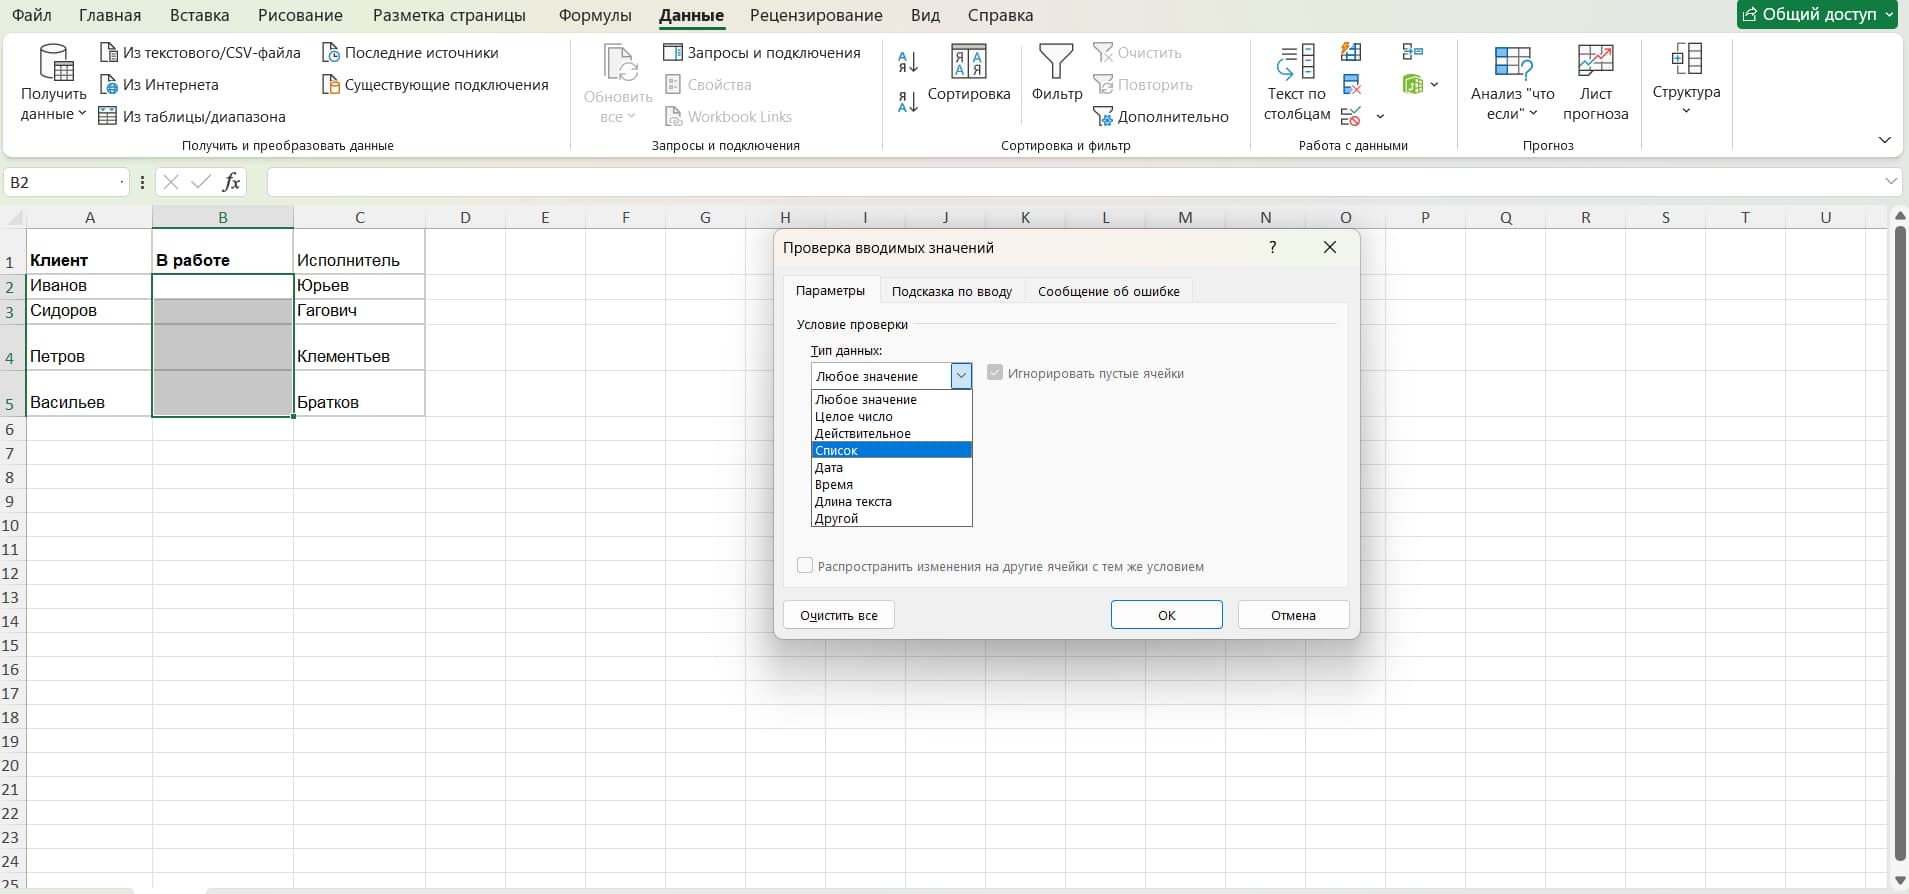Switch to the Сообщение об ошибке tab
The height and width of the screenshot is (894, 1909).
point(1108,291)
